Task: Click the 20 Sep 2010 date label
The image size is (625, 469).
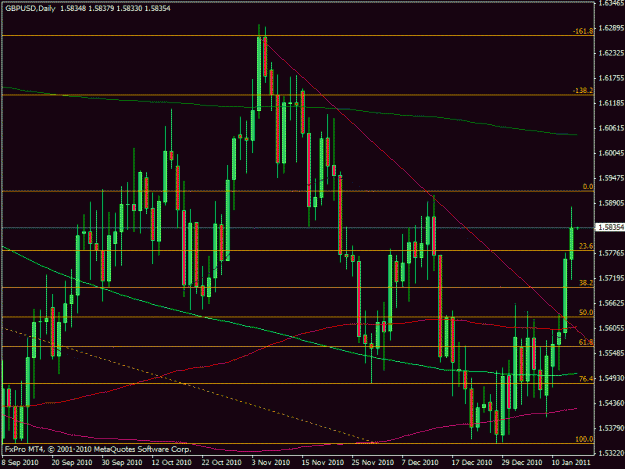Action: [72, 462]
